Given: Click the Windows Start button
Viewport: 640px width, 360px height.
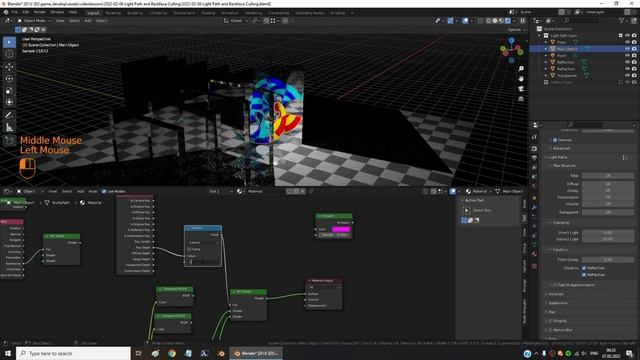Looking at the screenshot, I should pyautogui.click(x=8, y=353).
